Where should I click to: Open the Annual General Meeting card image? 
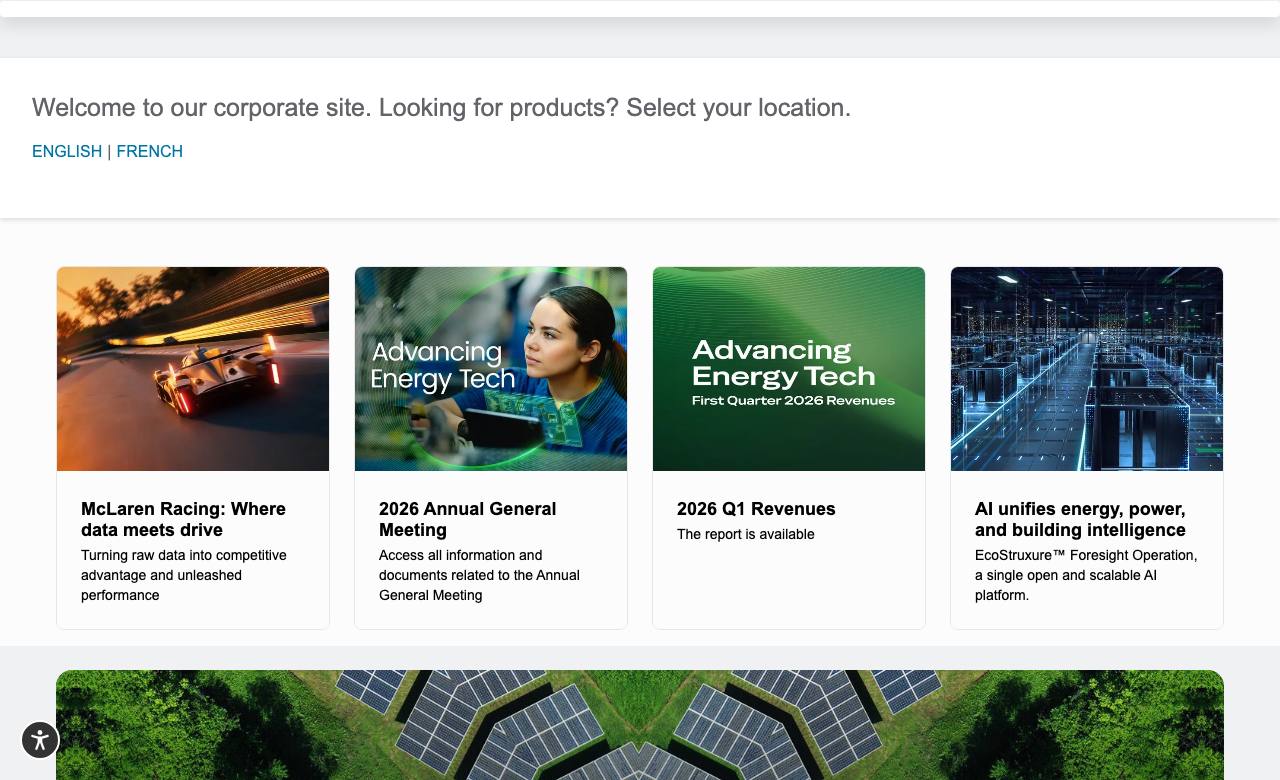pos(491,369)
